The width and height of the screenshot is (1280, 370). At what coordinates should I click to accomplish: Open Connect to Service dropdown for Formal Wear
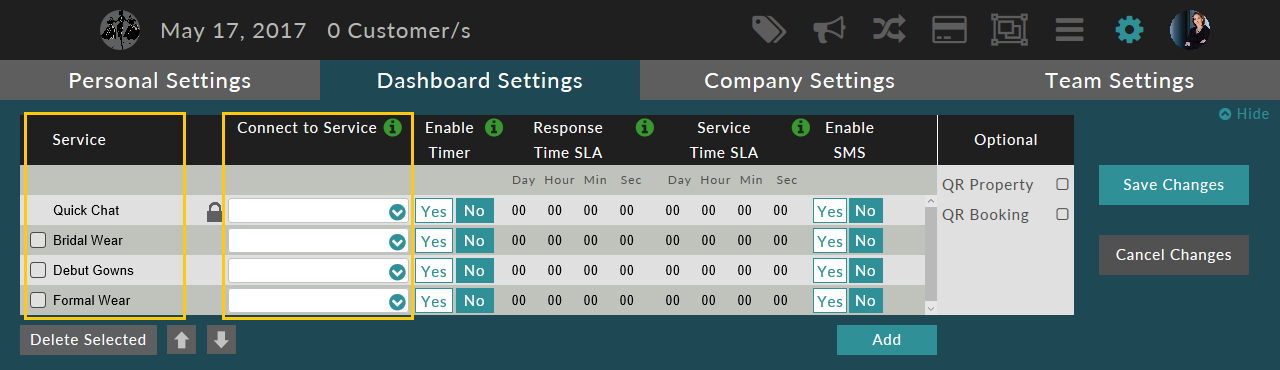point(318,301)
